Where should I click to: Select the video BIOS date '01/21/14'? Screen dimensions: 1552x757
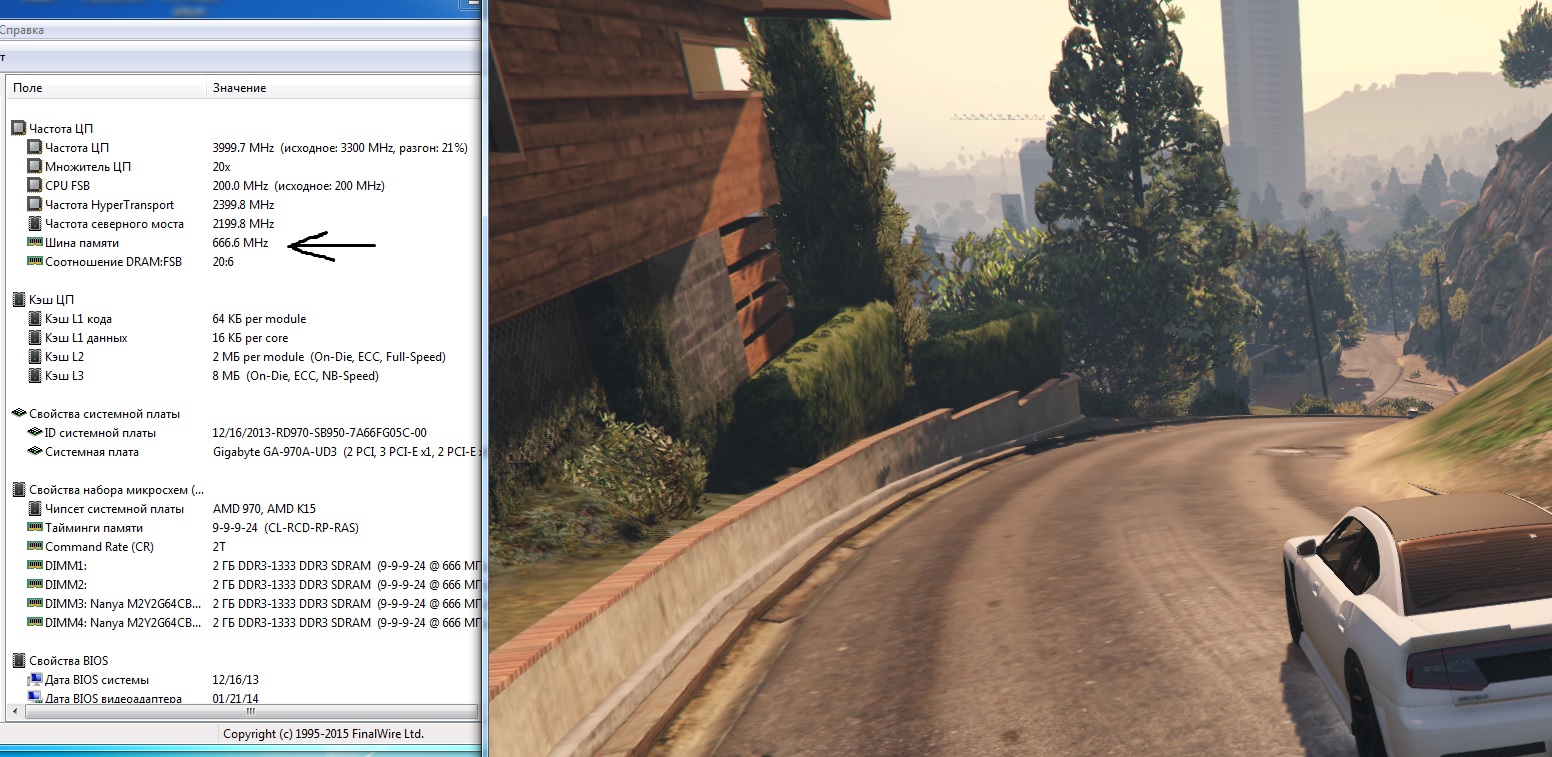coord(236,698)
